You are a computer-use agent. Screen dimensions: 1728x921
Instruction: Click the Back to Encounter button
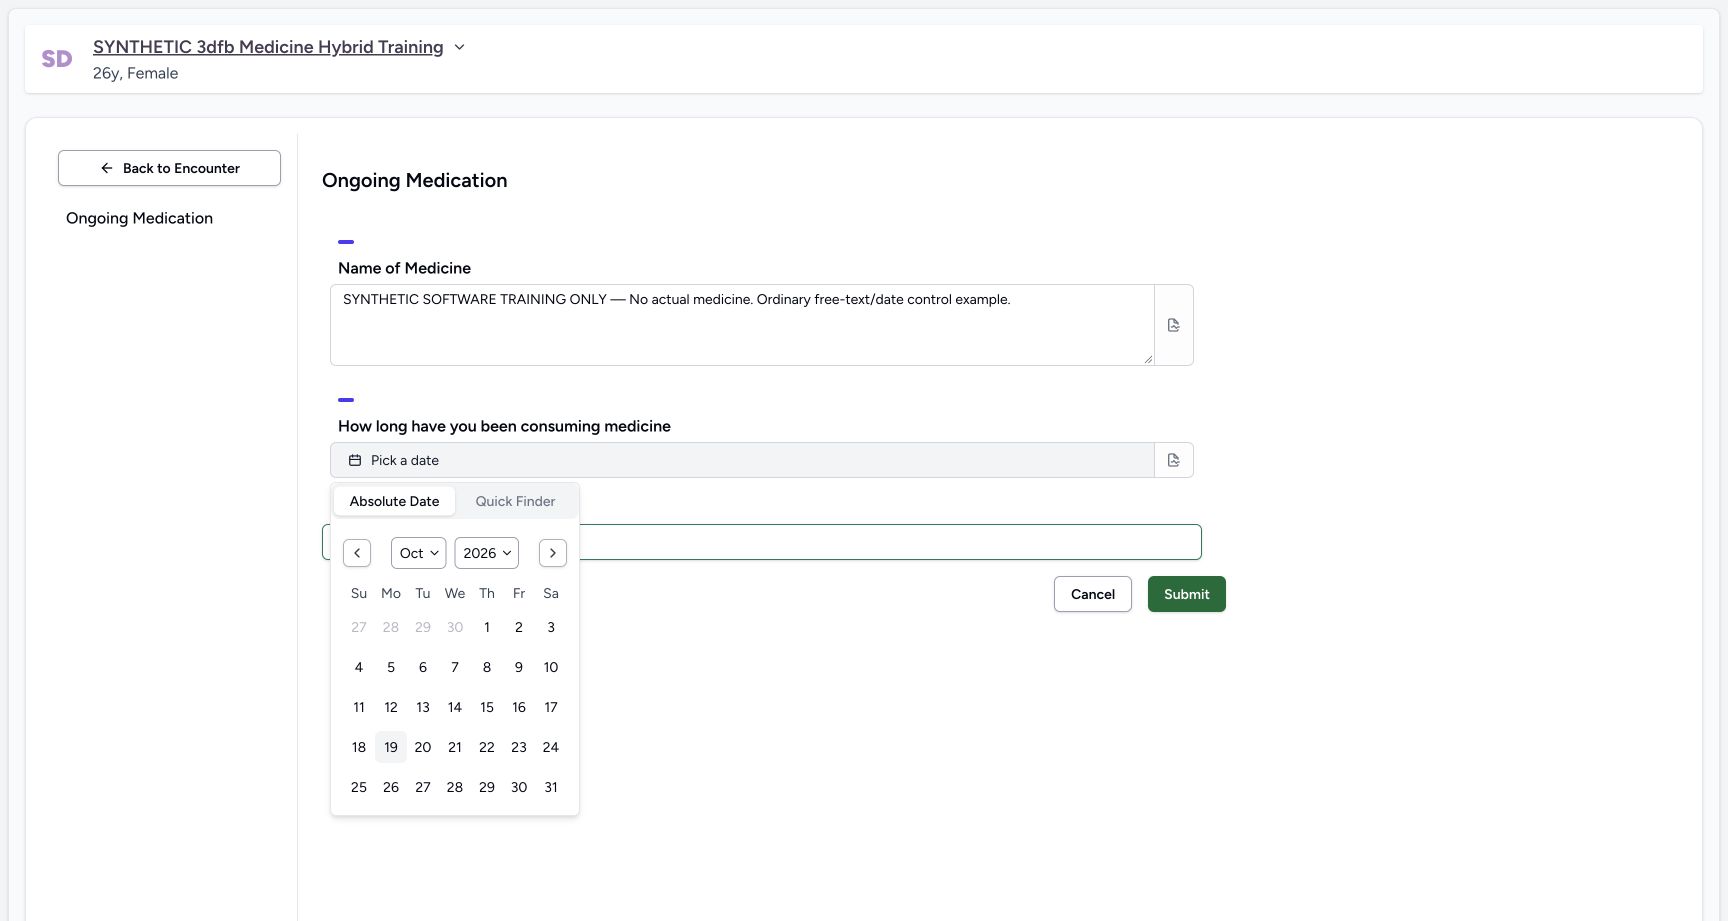169,168
